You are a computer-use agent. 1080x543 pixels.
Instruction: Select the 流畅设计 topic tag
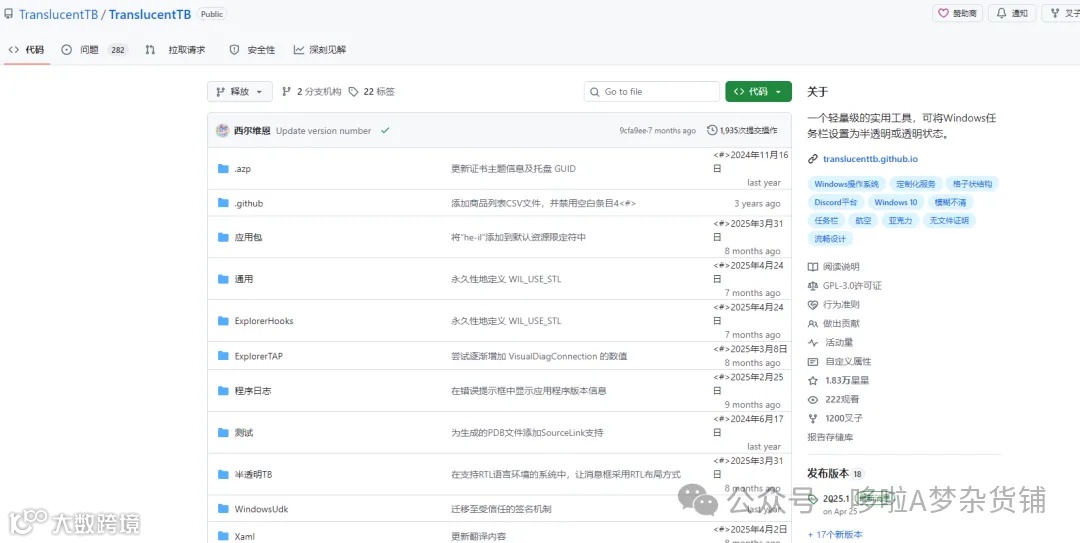830,239
